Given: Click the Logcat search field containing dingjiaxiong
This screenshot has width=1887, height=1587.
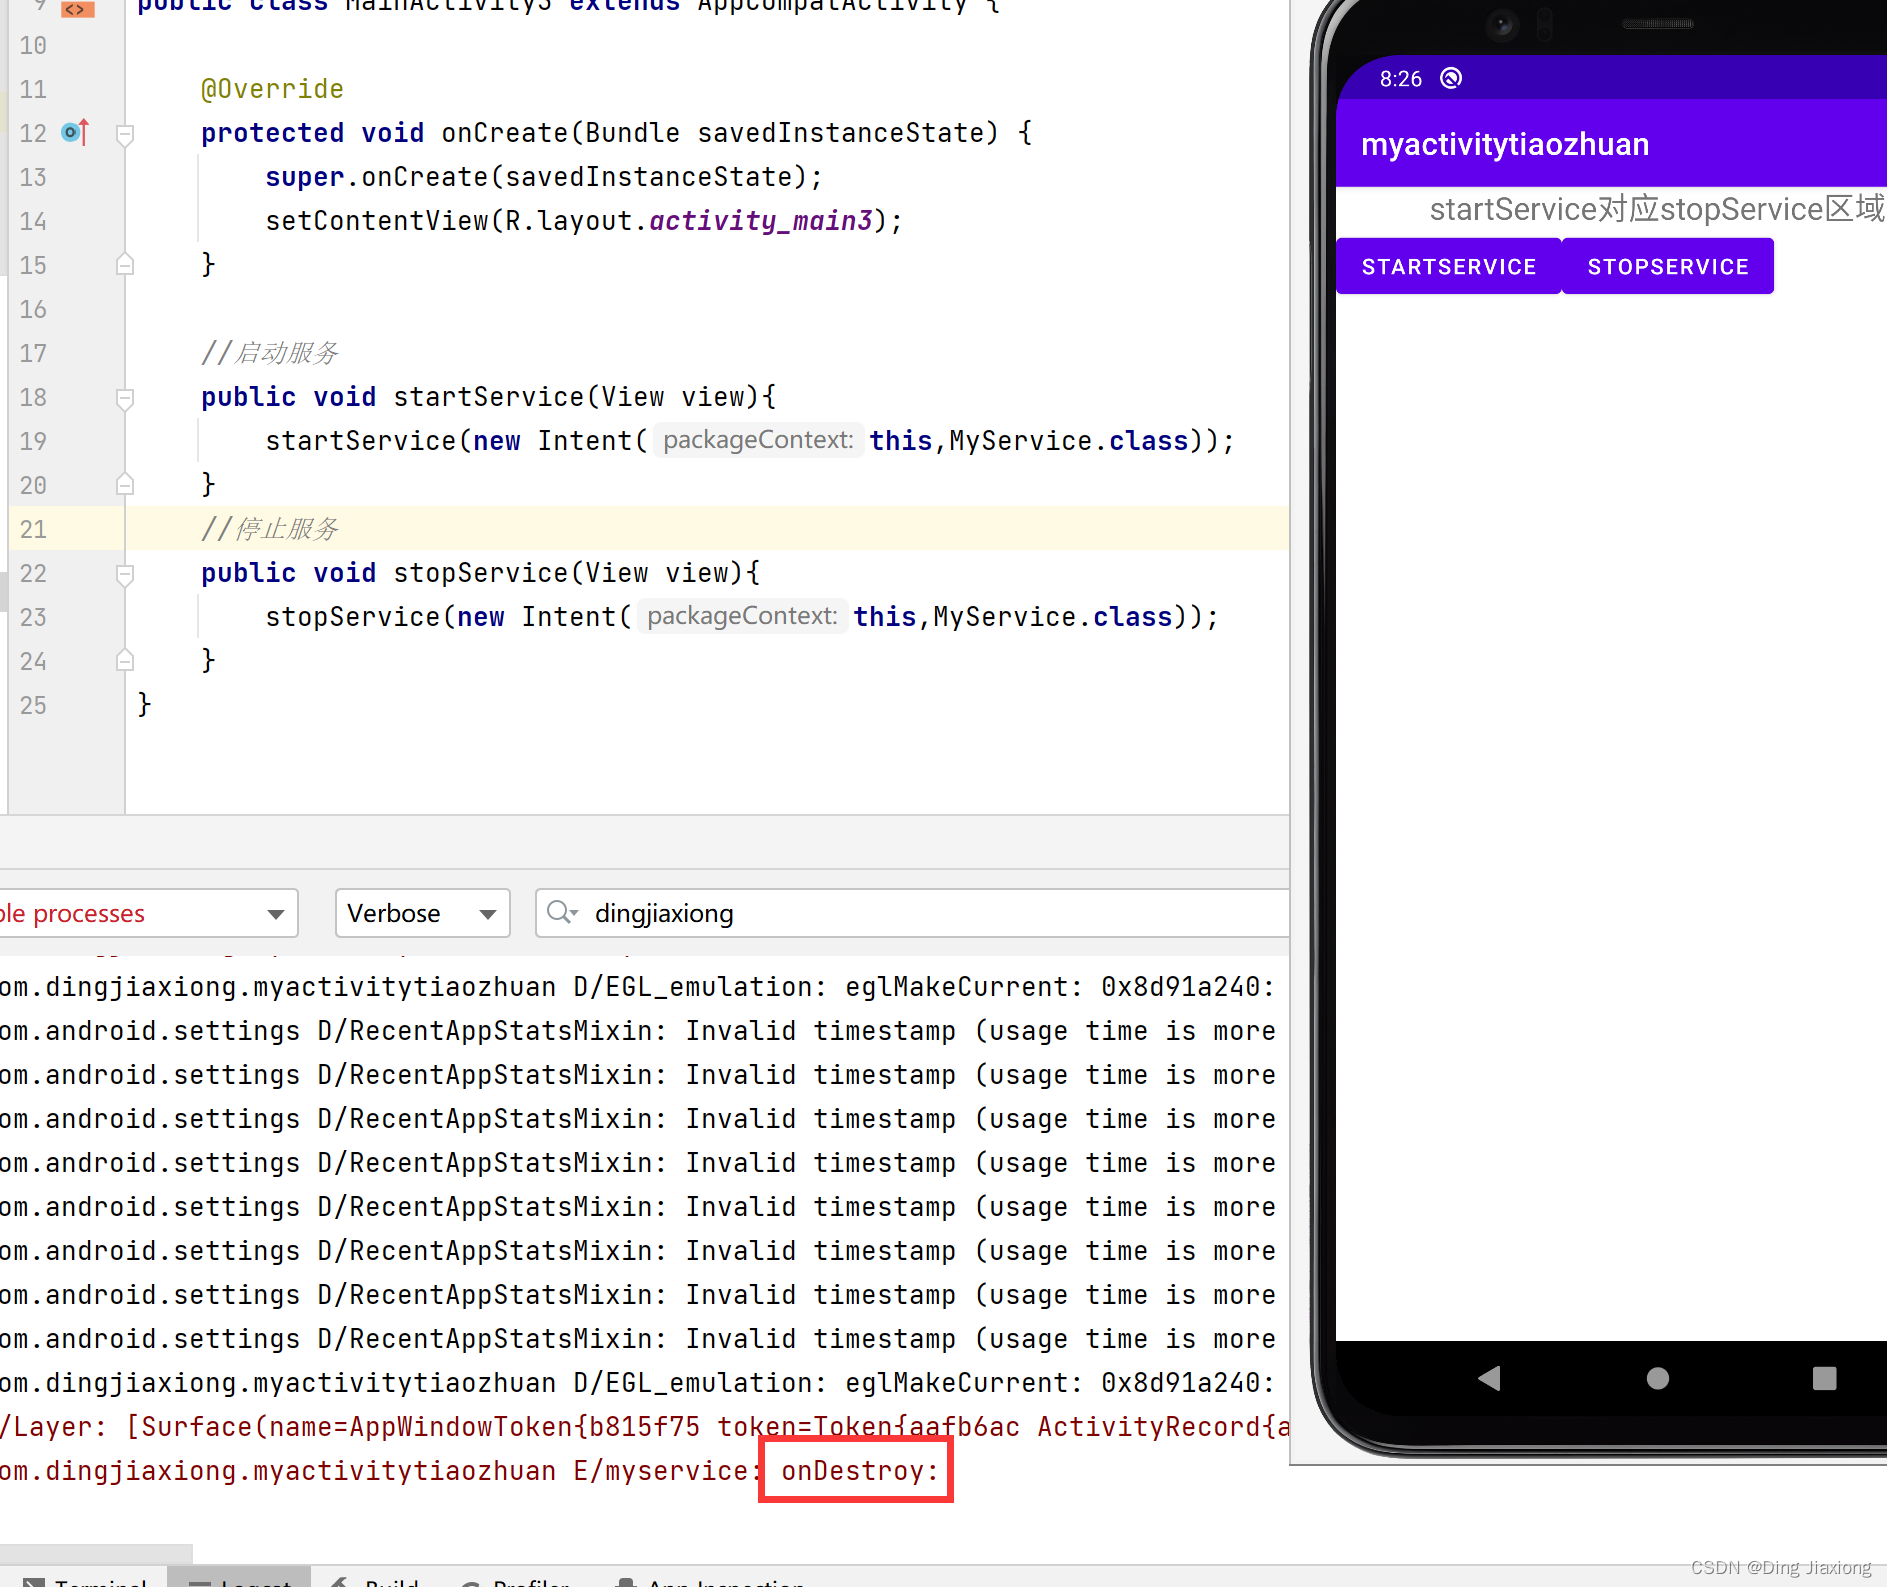Looking at the screenshot, I should coord(912,913).
